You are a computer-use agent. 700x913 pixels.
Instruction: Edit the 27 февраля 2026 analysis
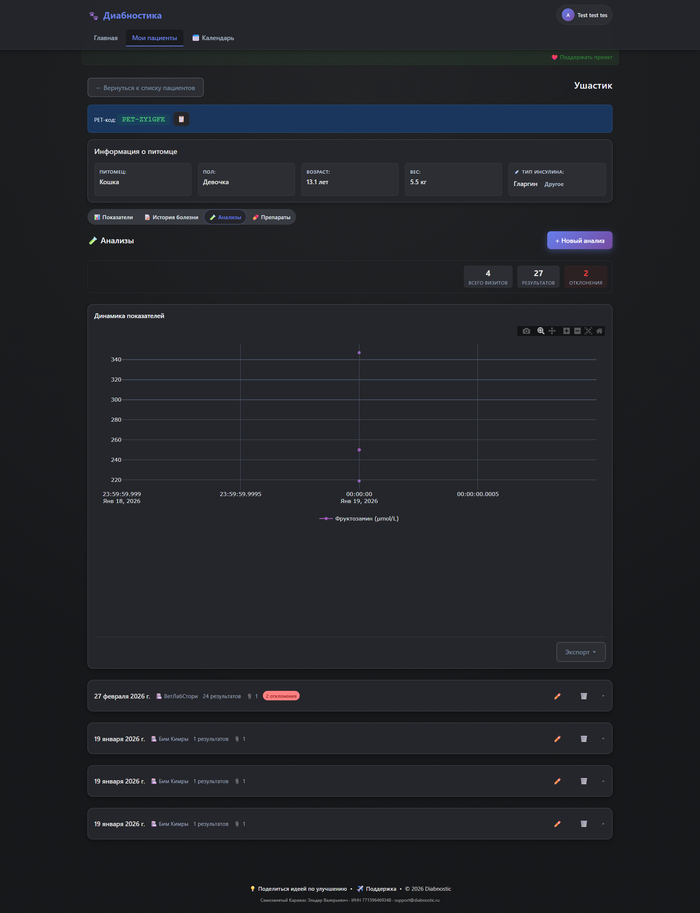click(x=557, y=696)
